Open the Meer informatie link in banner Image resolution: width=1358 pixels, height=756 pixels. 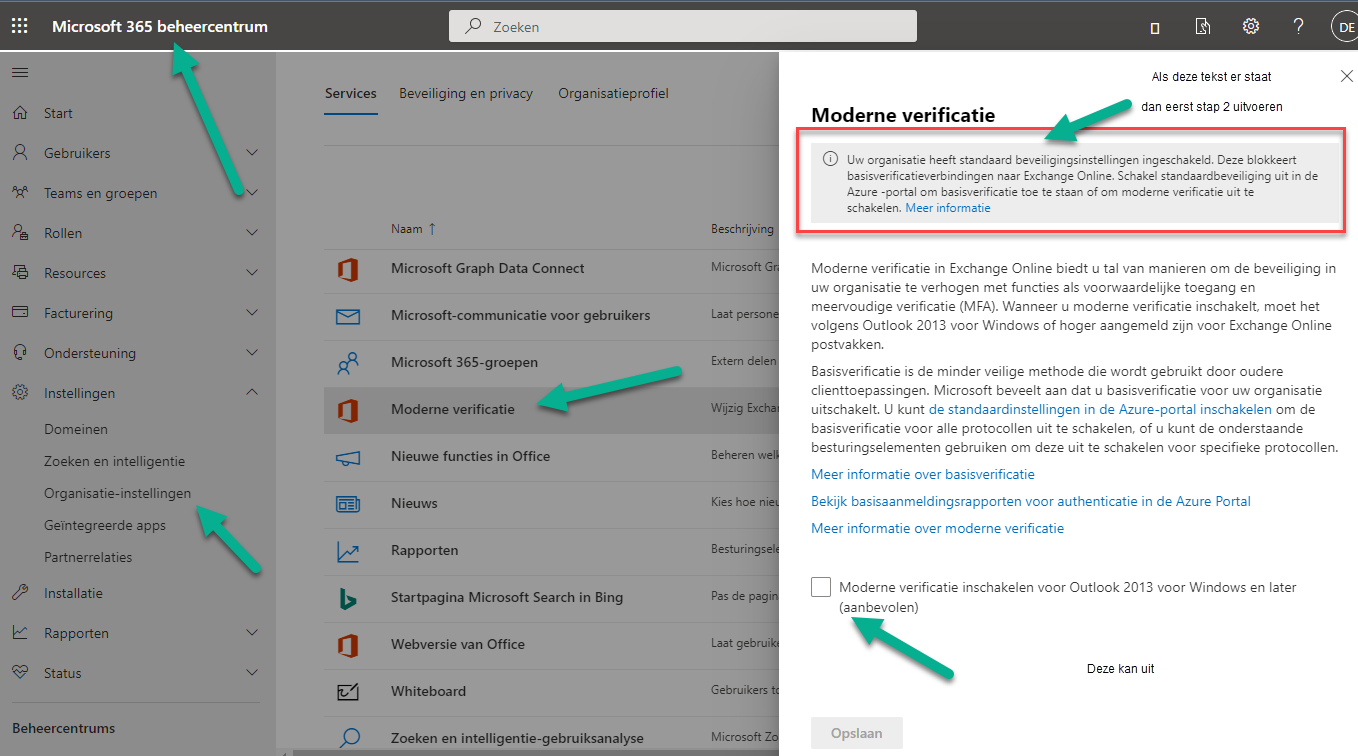(x=948, y=208)
